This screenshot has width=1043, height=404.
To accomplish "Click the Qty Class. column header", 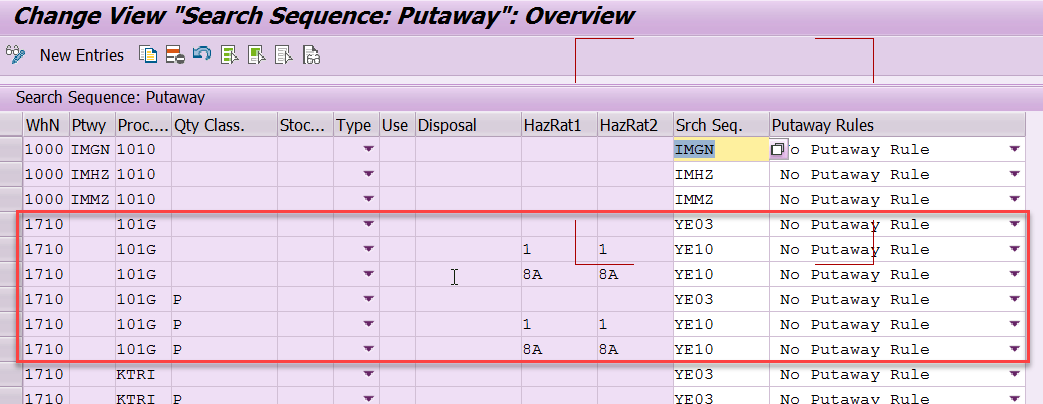I will pyautogui.click(x=224, y=125).
